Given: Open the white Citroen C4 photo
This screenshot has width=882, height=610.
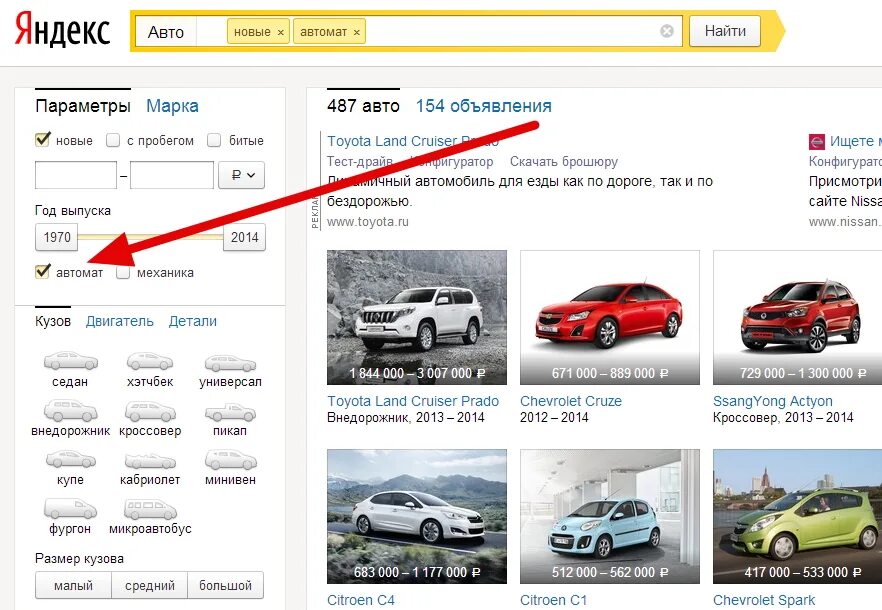Looking at the screenshot, I should [x=417, y=516].
